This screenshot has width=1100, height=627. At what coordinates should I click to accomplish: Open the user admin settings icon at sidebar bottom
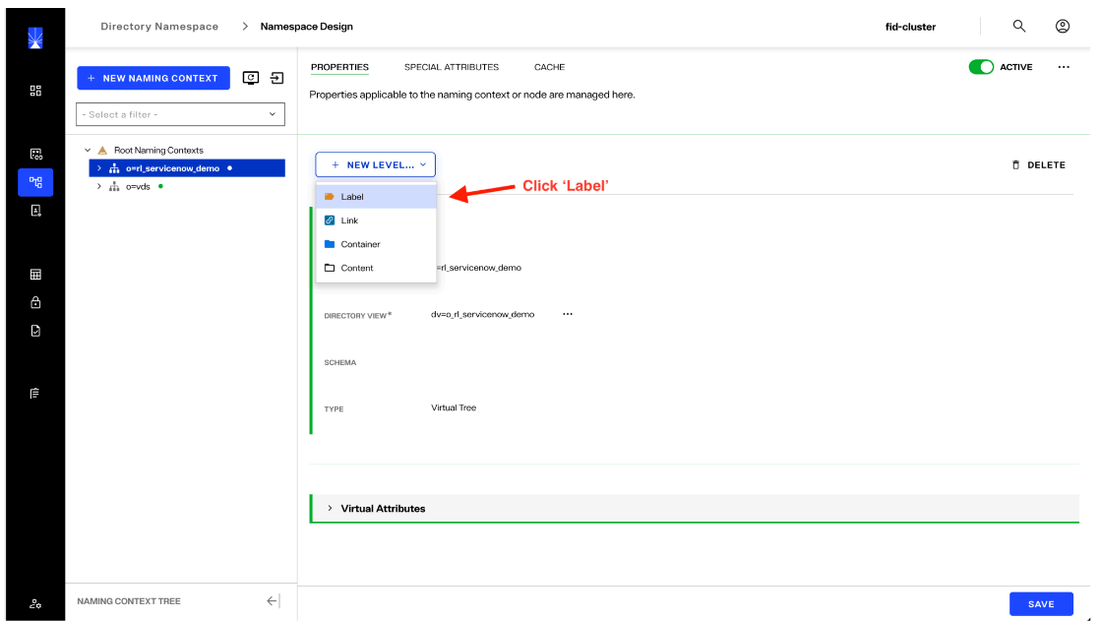click(35, 604)
